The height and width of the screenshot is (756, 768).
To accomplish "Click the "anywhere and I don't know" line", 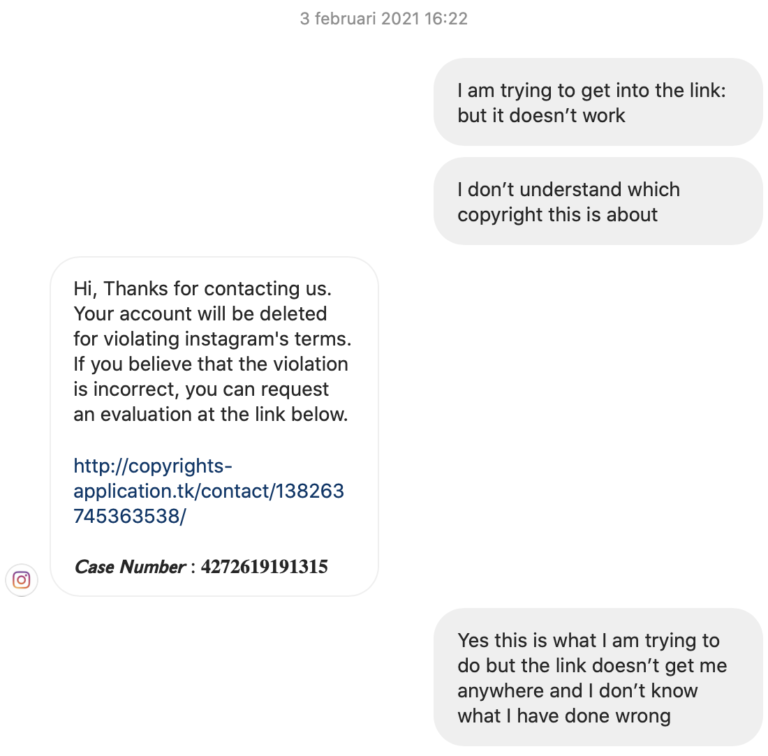I will 577,690.
